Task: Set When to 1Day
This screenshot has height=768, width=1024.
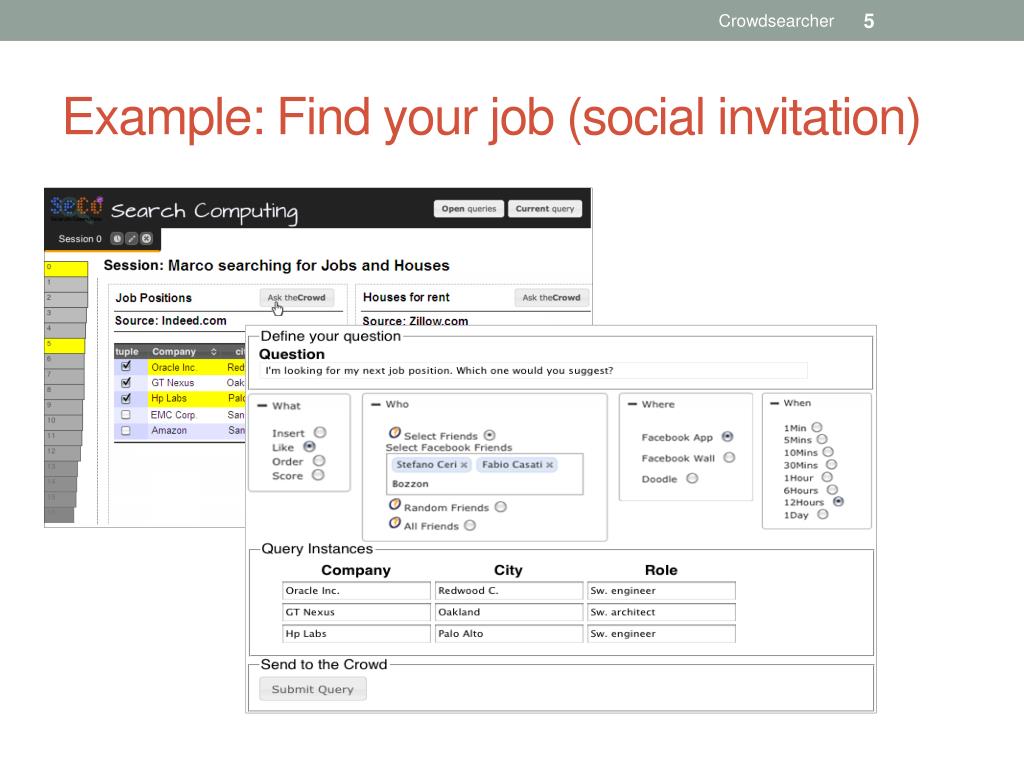Action: [x=823, y=515]
